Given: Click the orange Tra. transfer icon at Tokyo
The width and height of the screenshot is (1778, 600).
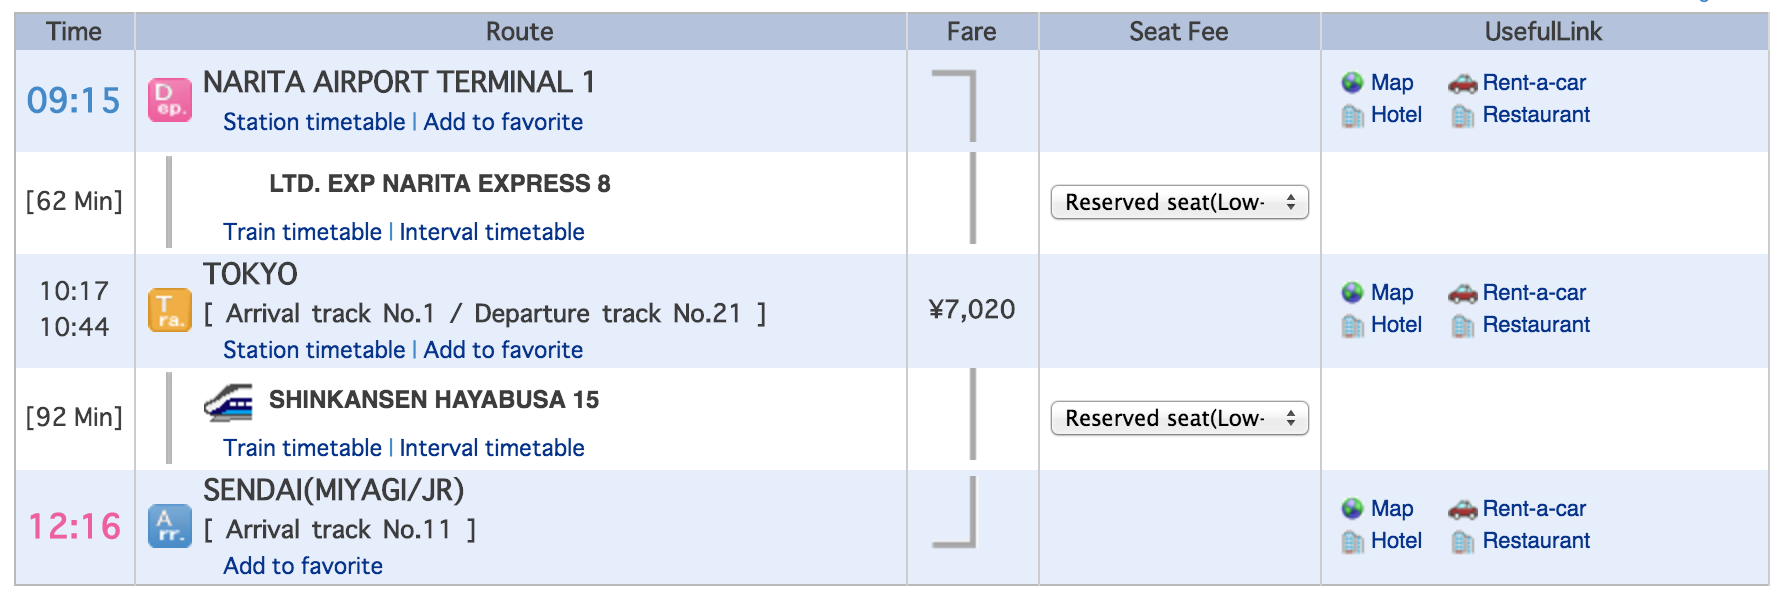Looking at the screenshot, I should point(170,310).
